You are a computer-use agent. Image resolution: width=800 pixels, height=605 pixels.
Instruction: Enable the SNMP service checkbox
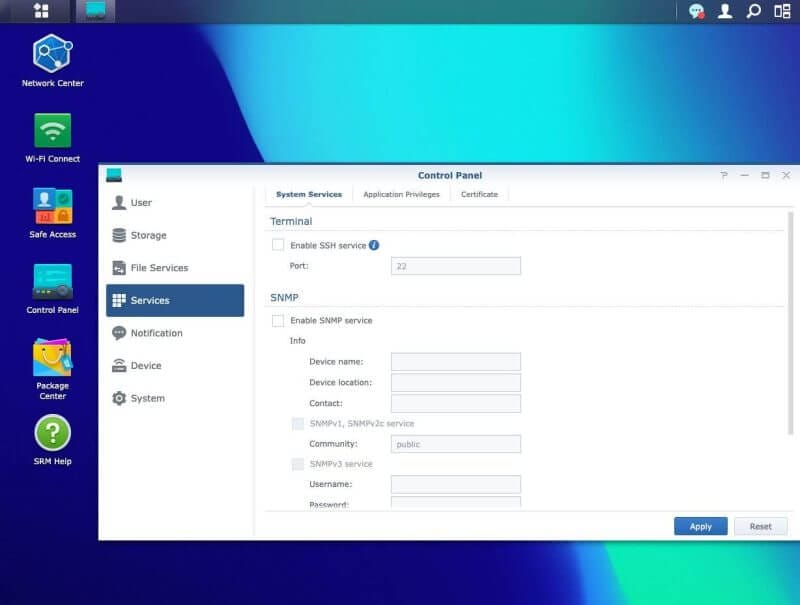tap(276, 321)
